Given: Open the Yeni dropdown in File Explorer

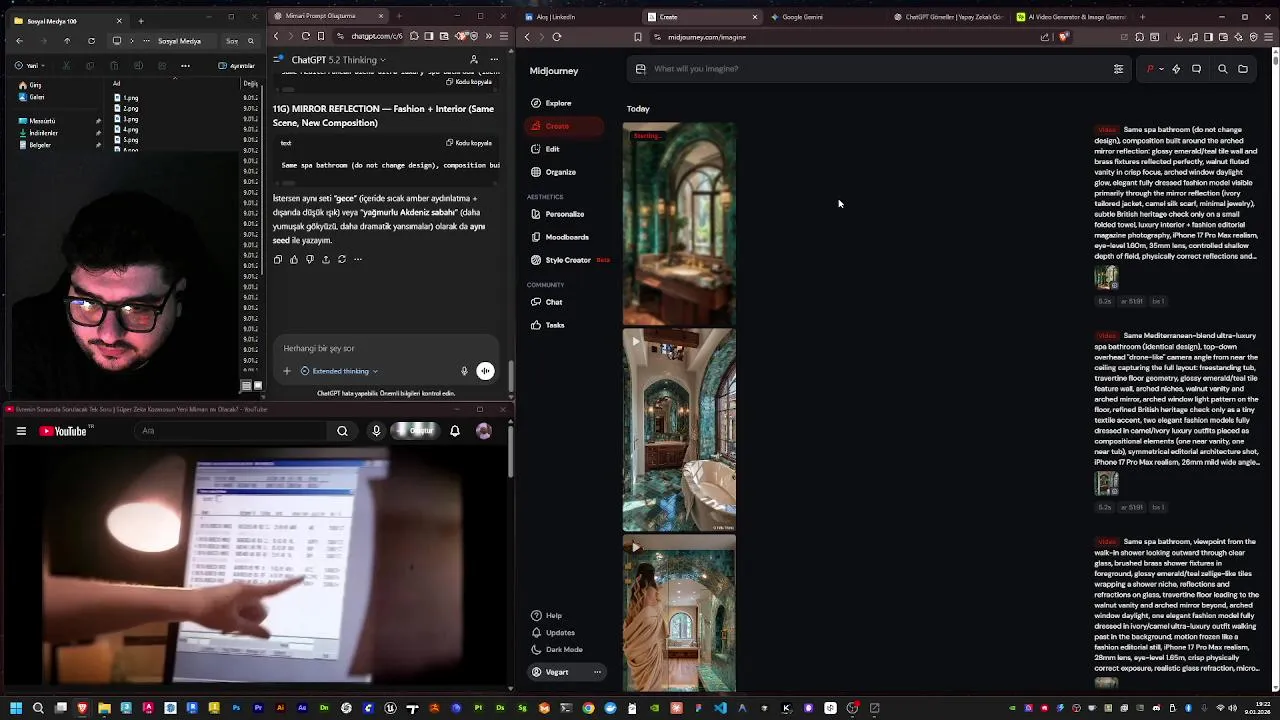Looking at the screenshot, I should click(28, 66).
